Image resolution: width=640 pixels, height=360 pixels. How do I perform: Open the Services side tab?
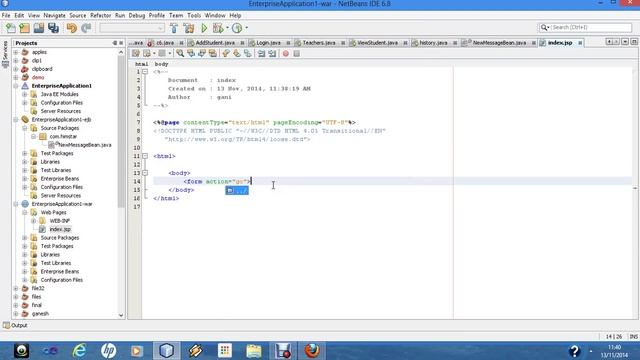point(5,54)
